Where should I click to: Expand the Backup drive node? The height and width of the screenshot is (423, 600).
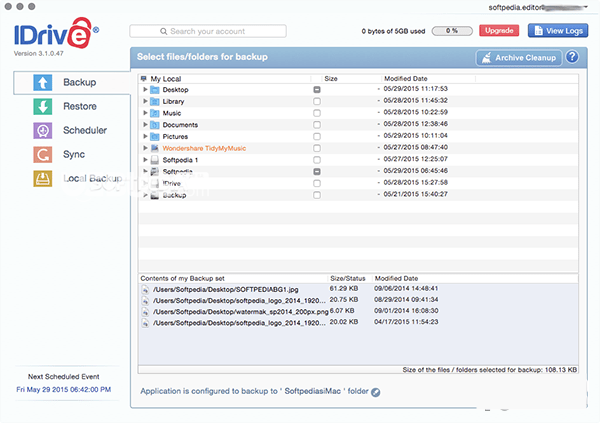point(145,195)
